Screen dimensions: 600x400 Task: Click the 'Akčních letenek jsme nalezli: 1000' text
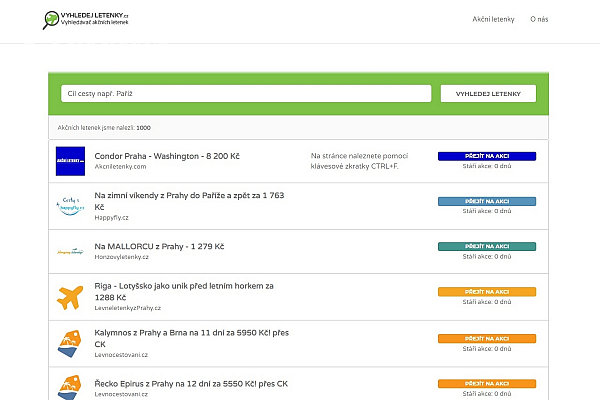tap(104, 128)
